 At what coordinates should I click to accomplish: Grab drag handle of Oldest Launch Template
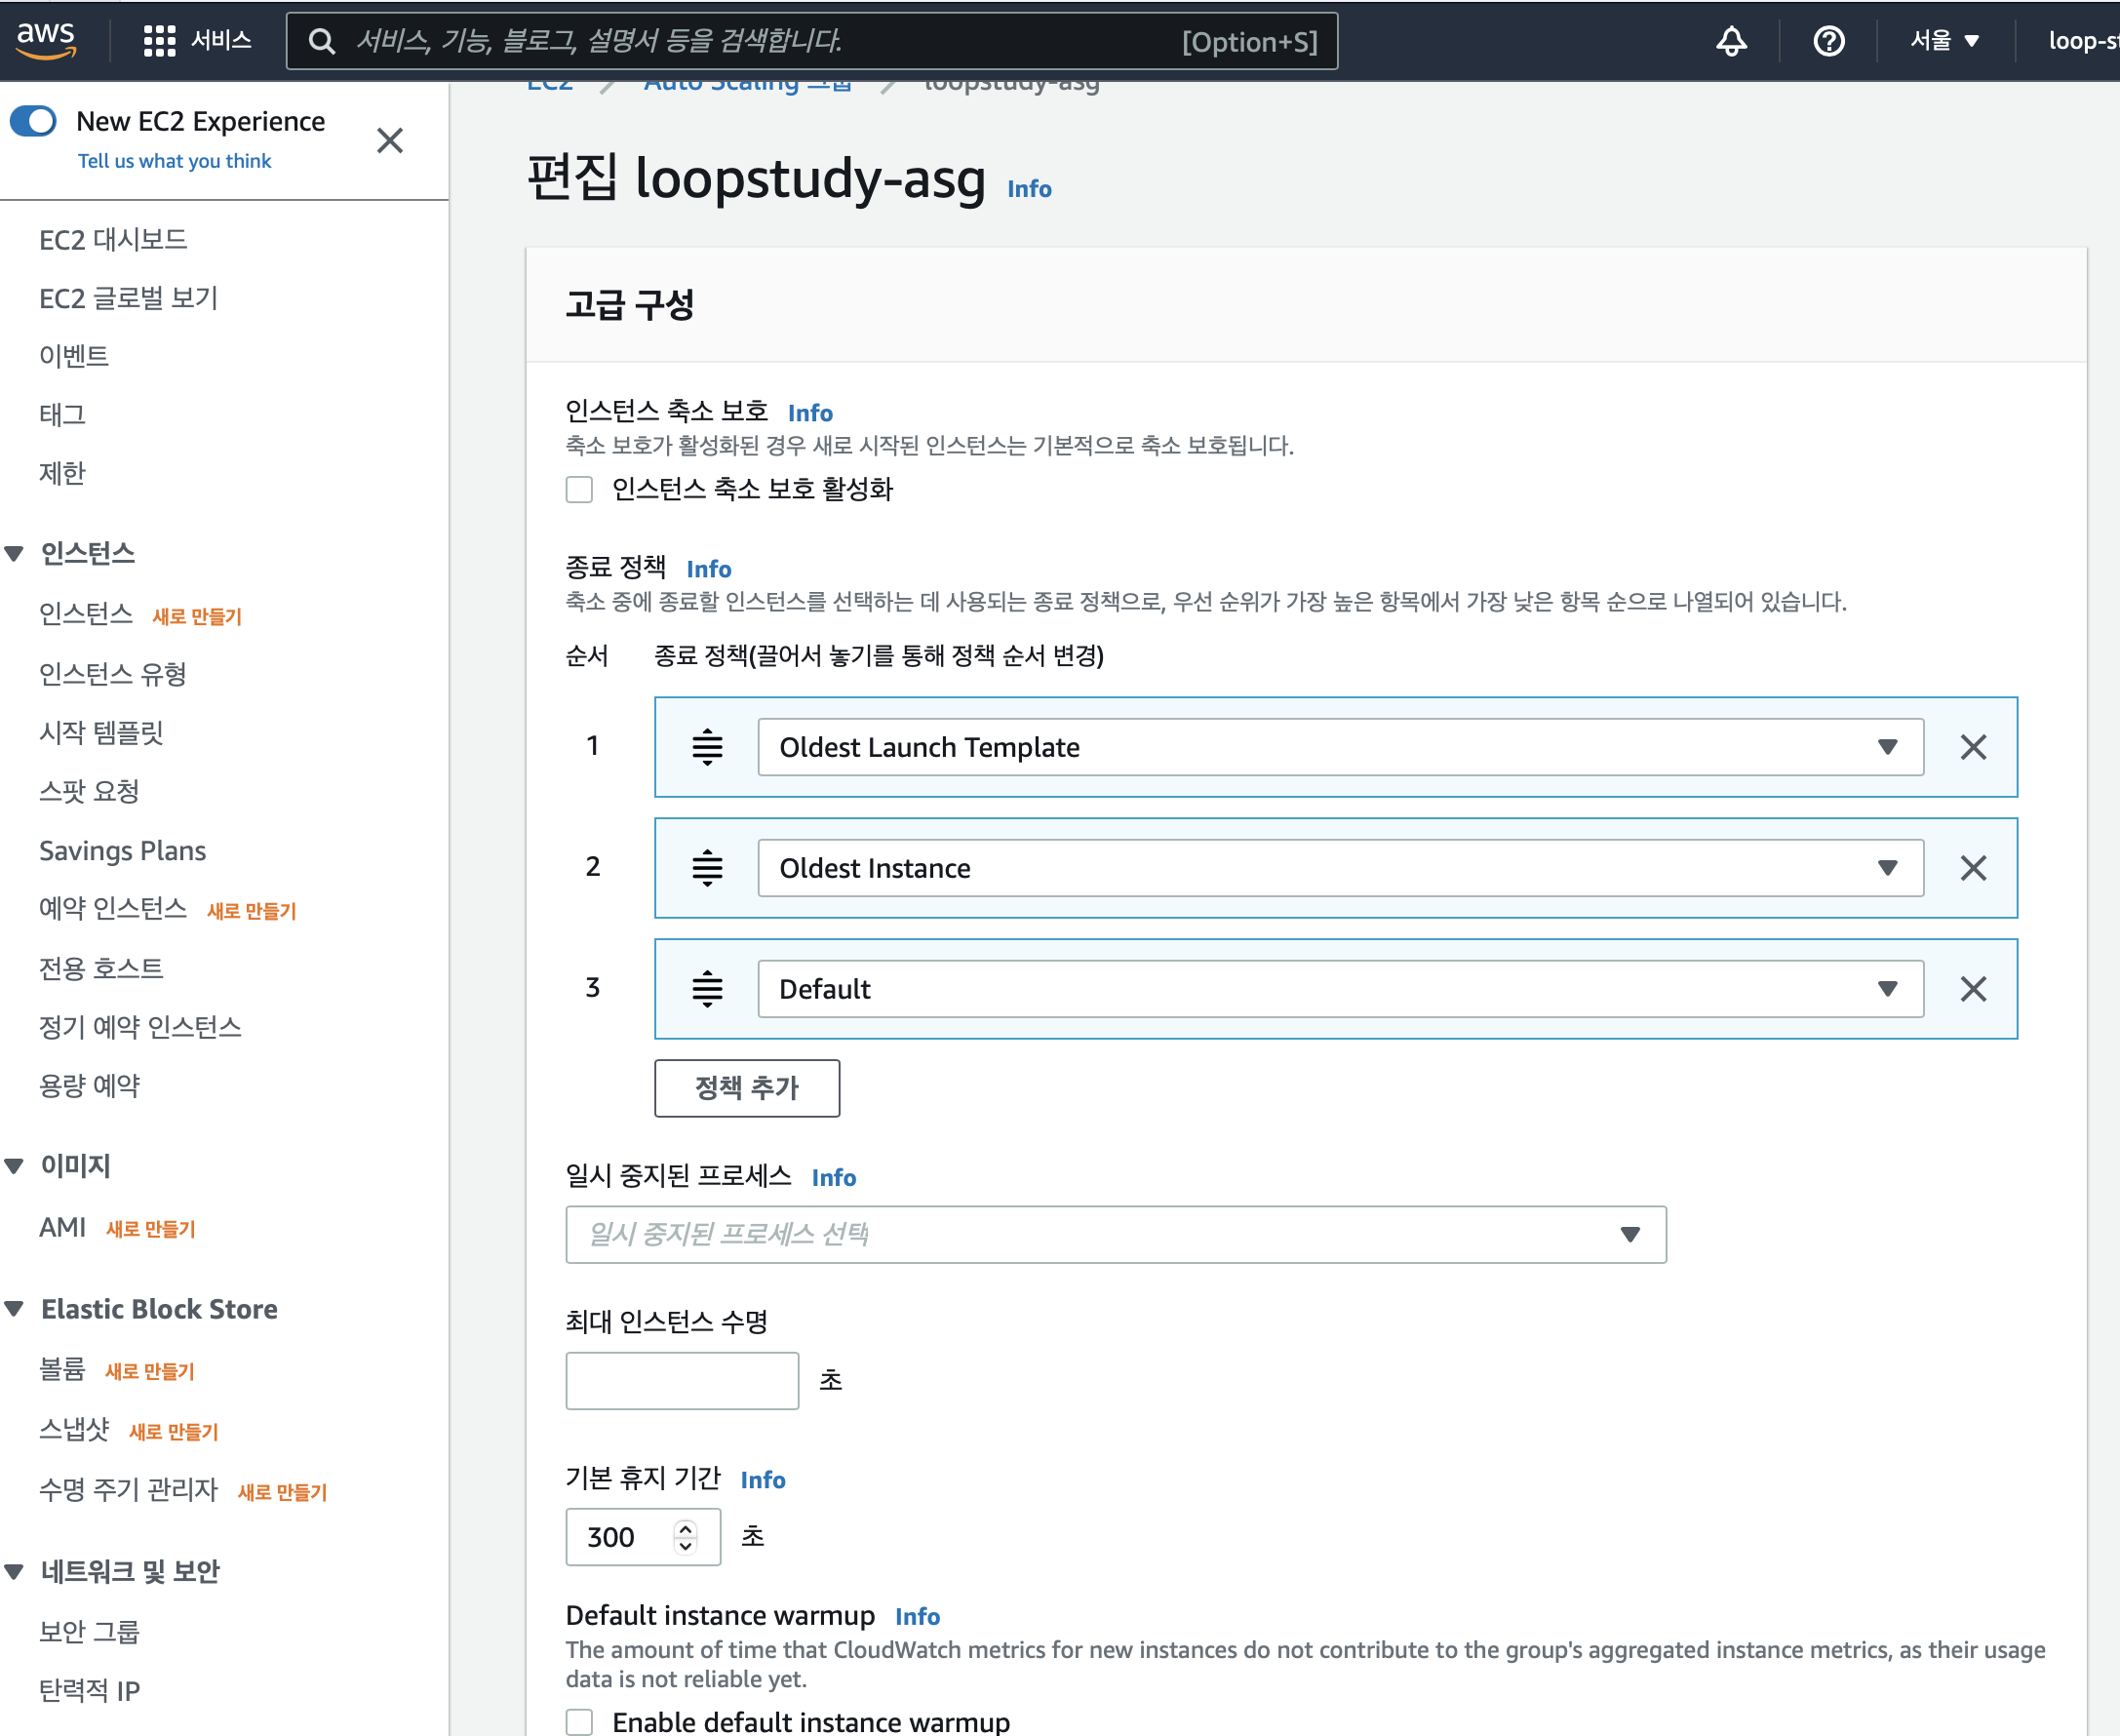tap(707, 747)
